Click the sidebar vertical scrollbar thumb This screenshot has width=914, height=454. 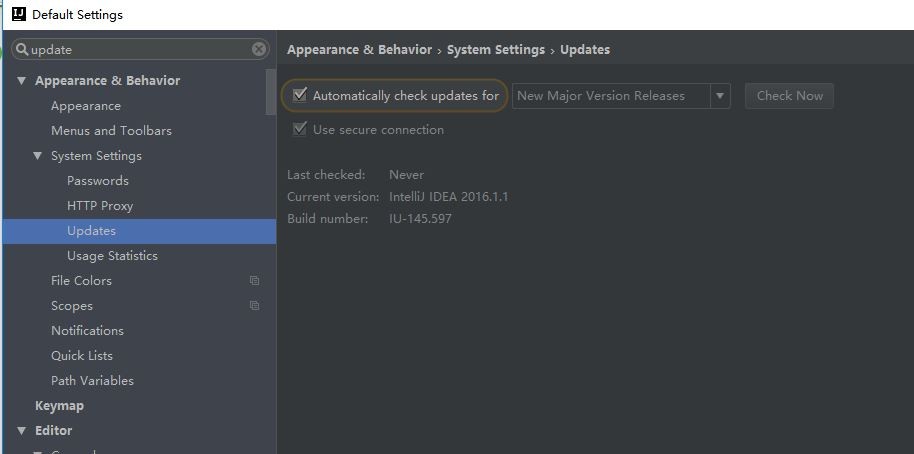(270, 92)
